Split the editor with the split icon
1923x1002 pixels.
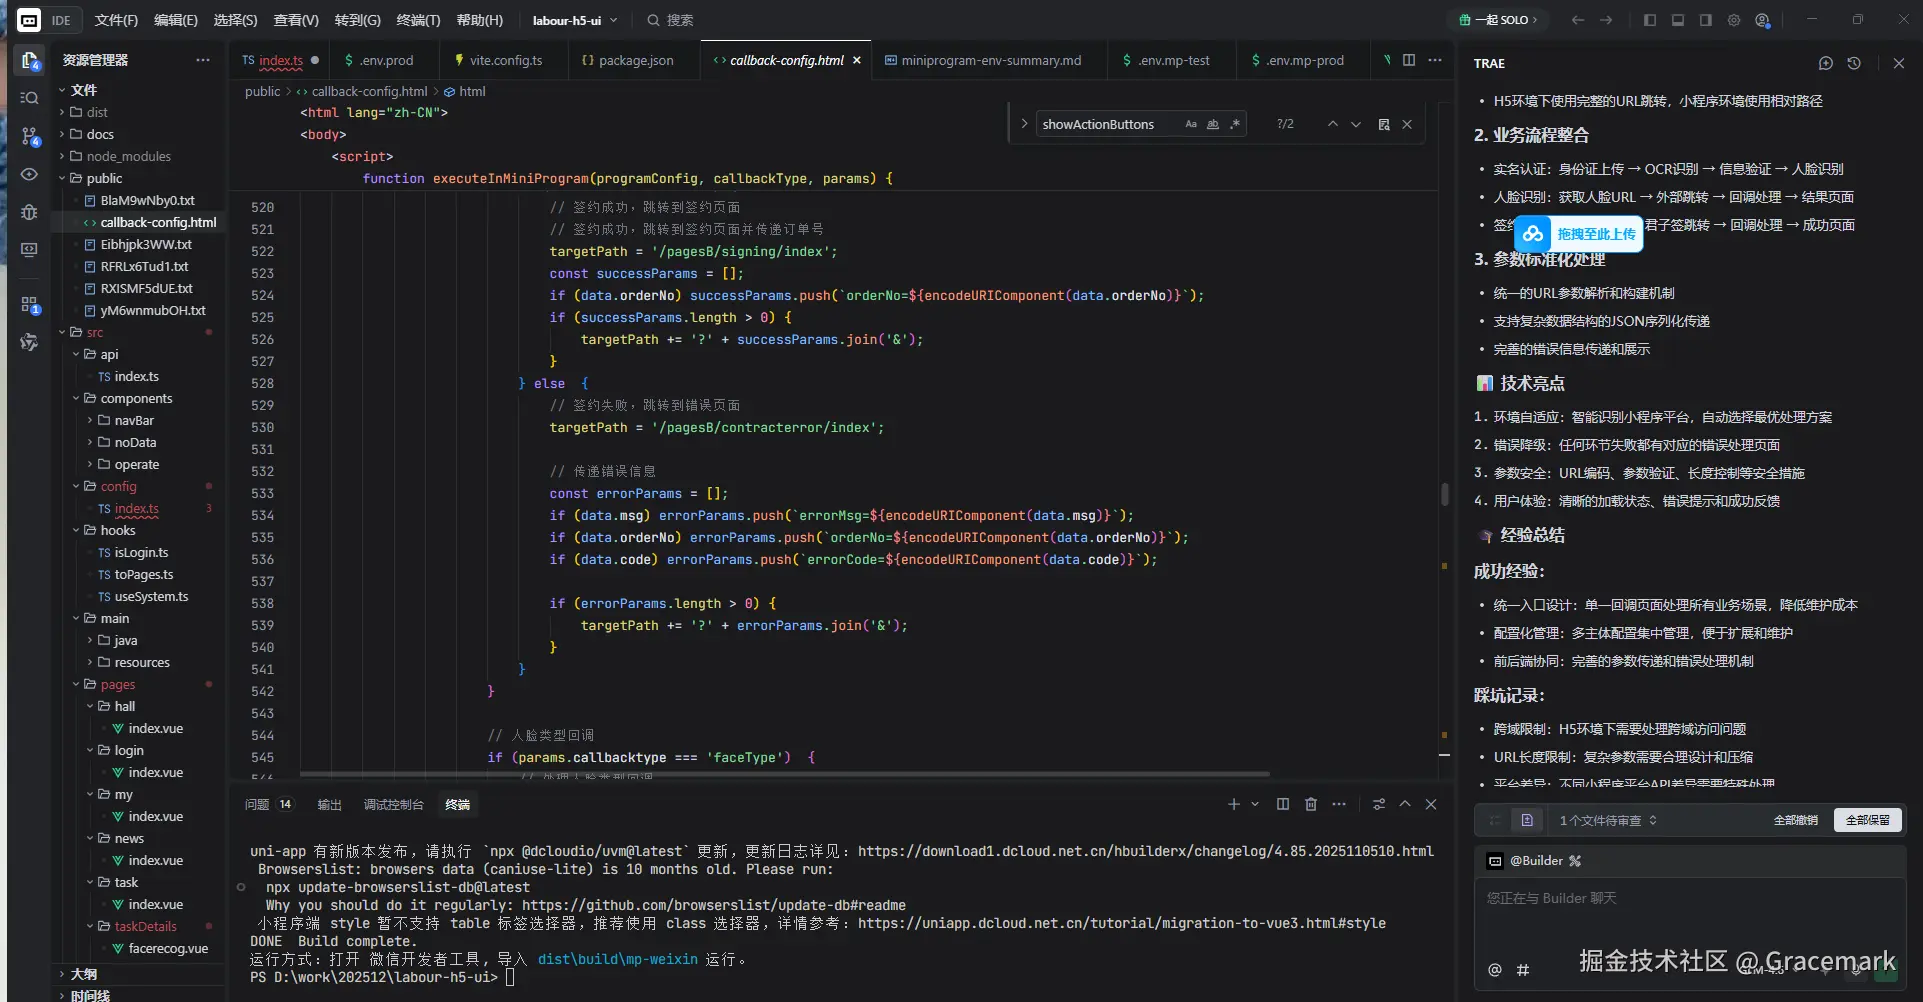[1409, 60]
